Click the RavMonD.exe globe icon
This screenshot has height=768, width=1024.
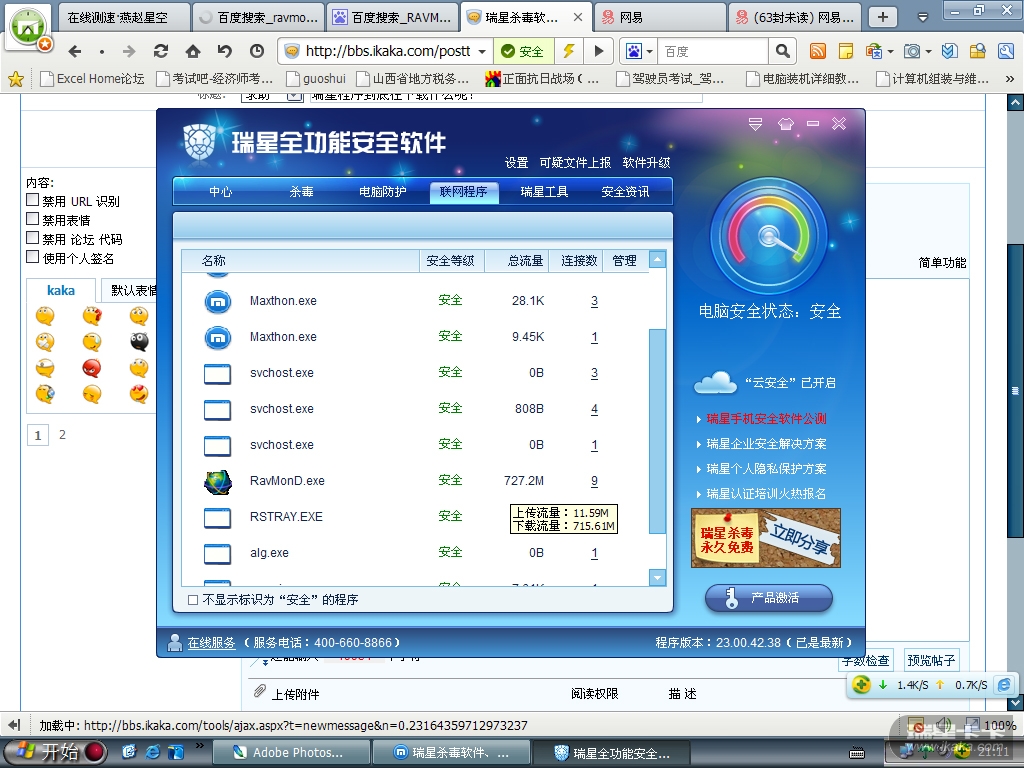(218, 481)
